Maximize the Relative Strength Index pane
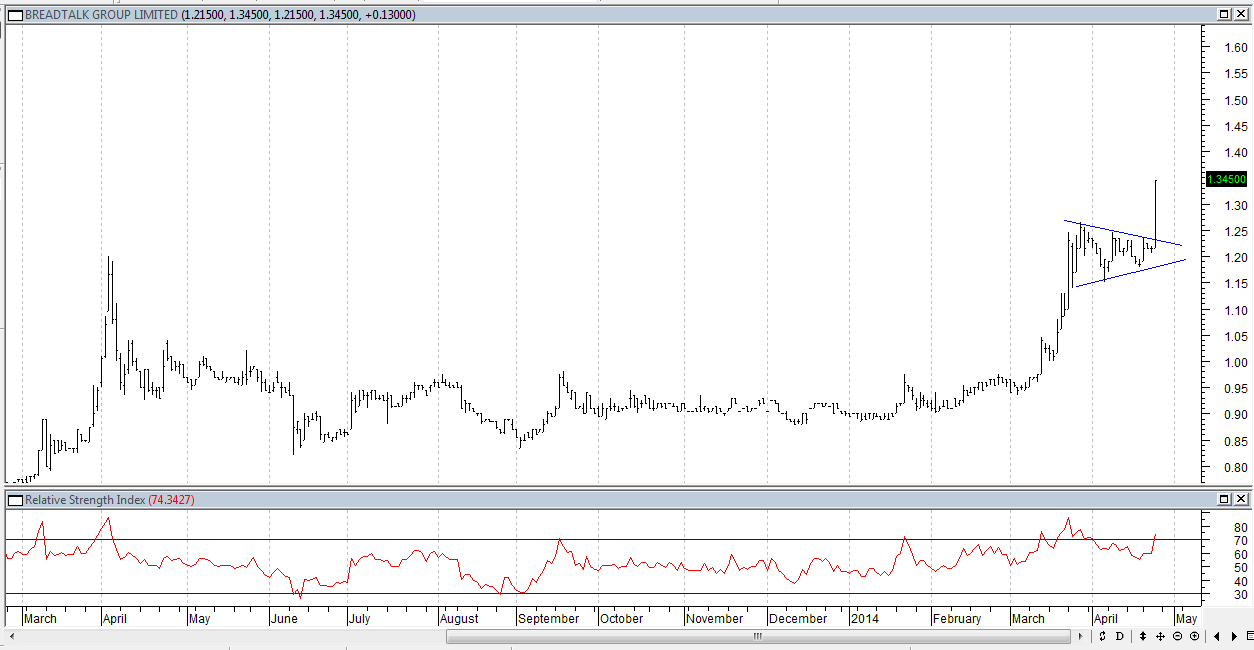 (x=1225, y=499)
